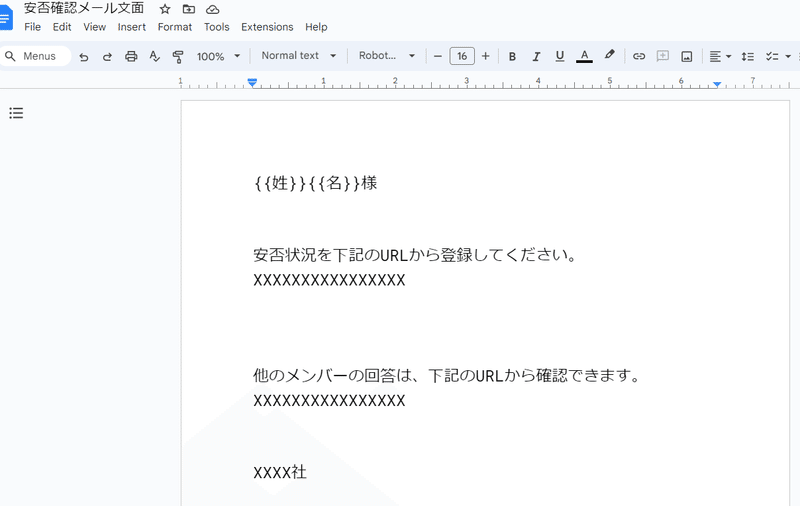Click the left indent marker on ruler
The height and width of the screenshot is (506, 800).
click(x=252, y=82)
